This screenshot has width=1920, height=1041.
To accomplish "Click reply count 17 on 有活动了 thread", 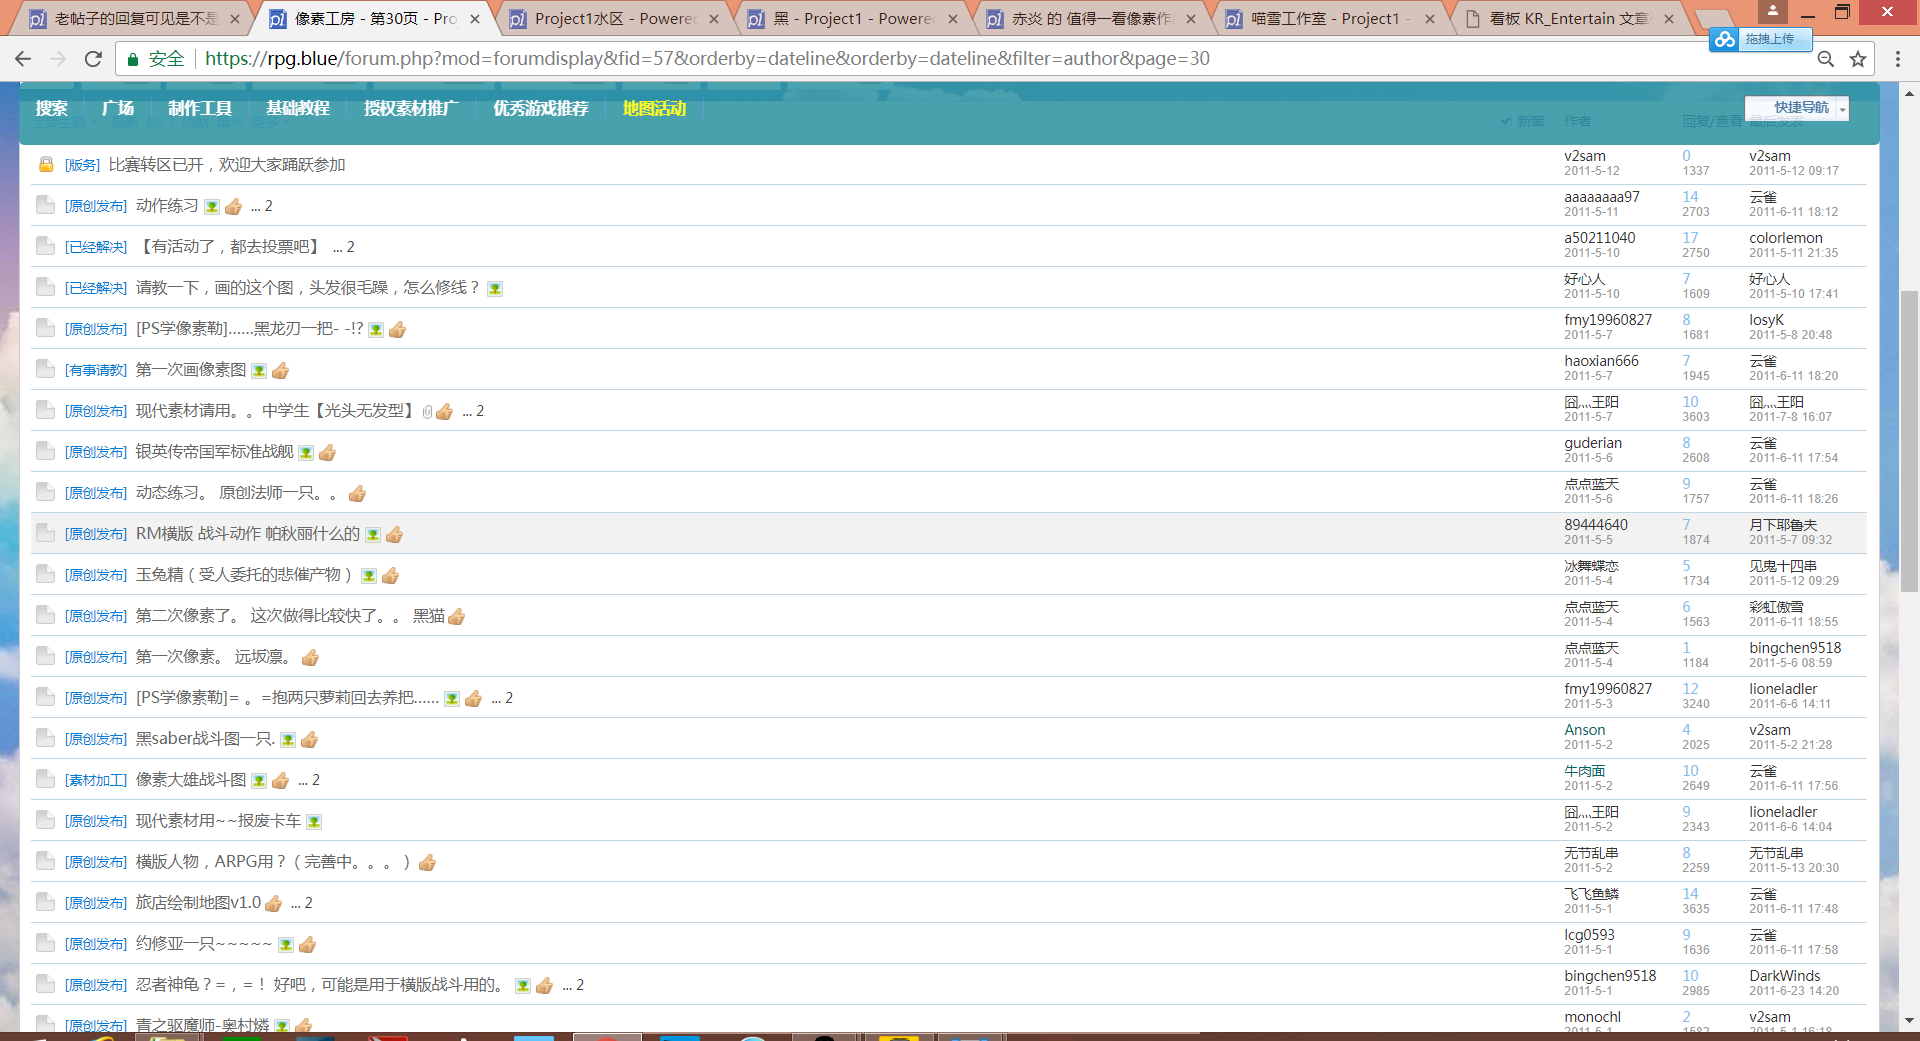I will [1690, 238].
